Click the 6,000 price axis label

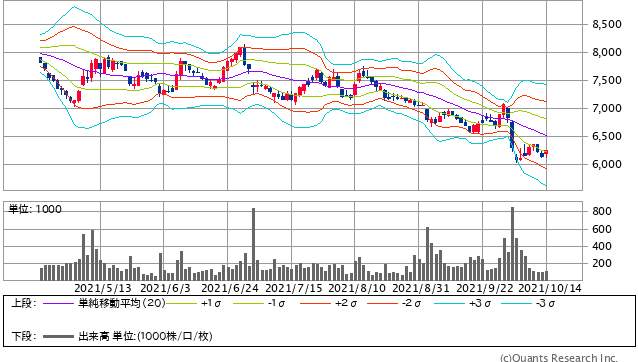[x=607, y=164]
